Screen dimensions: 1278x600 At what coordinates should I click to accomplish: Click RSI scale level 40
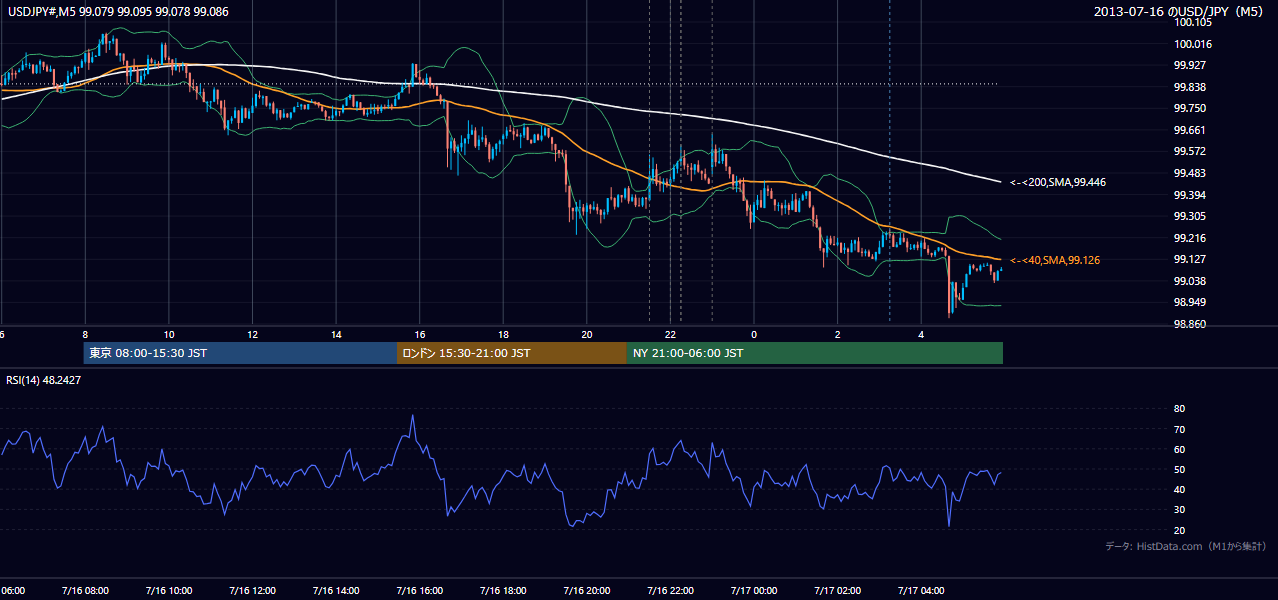pos(1180,489)
